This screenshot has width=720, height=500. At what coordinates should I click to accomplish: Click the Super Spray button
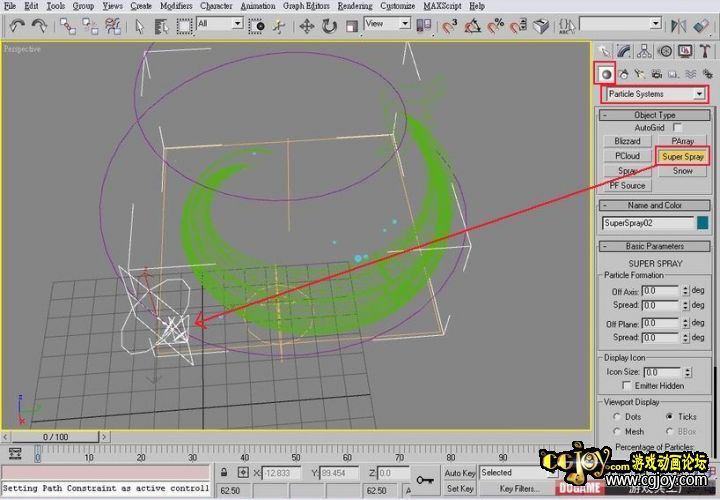[x=683, y=157]
